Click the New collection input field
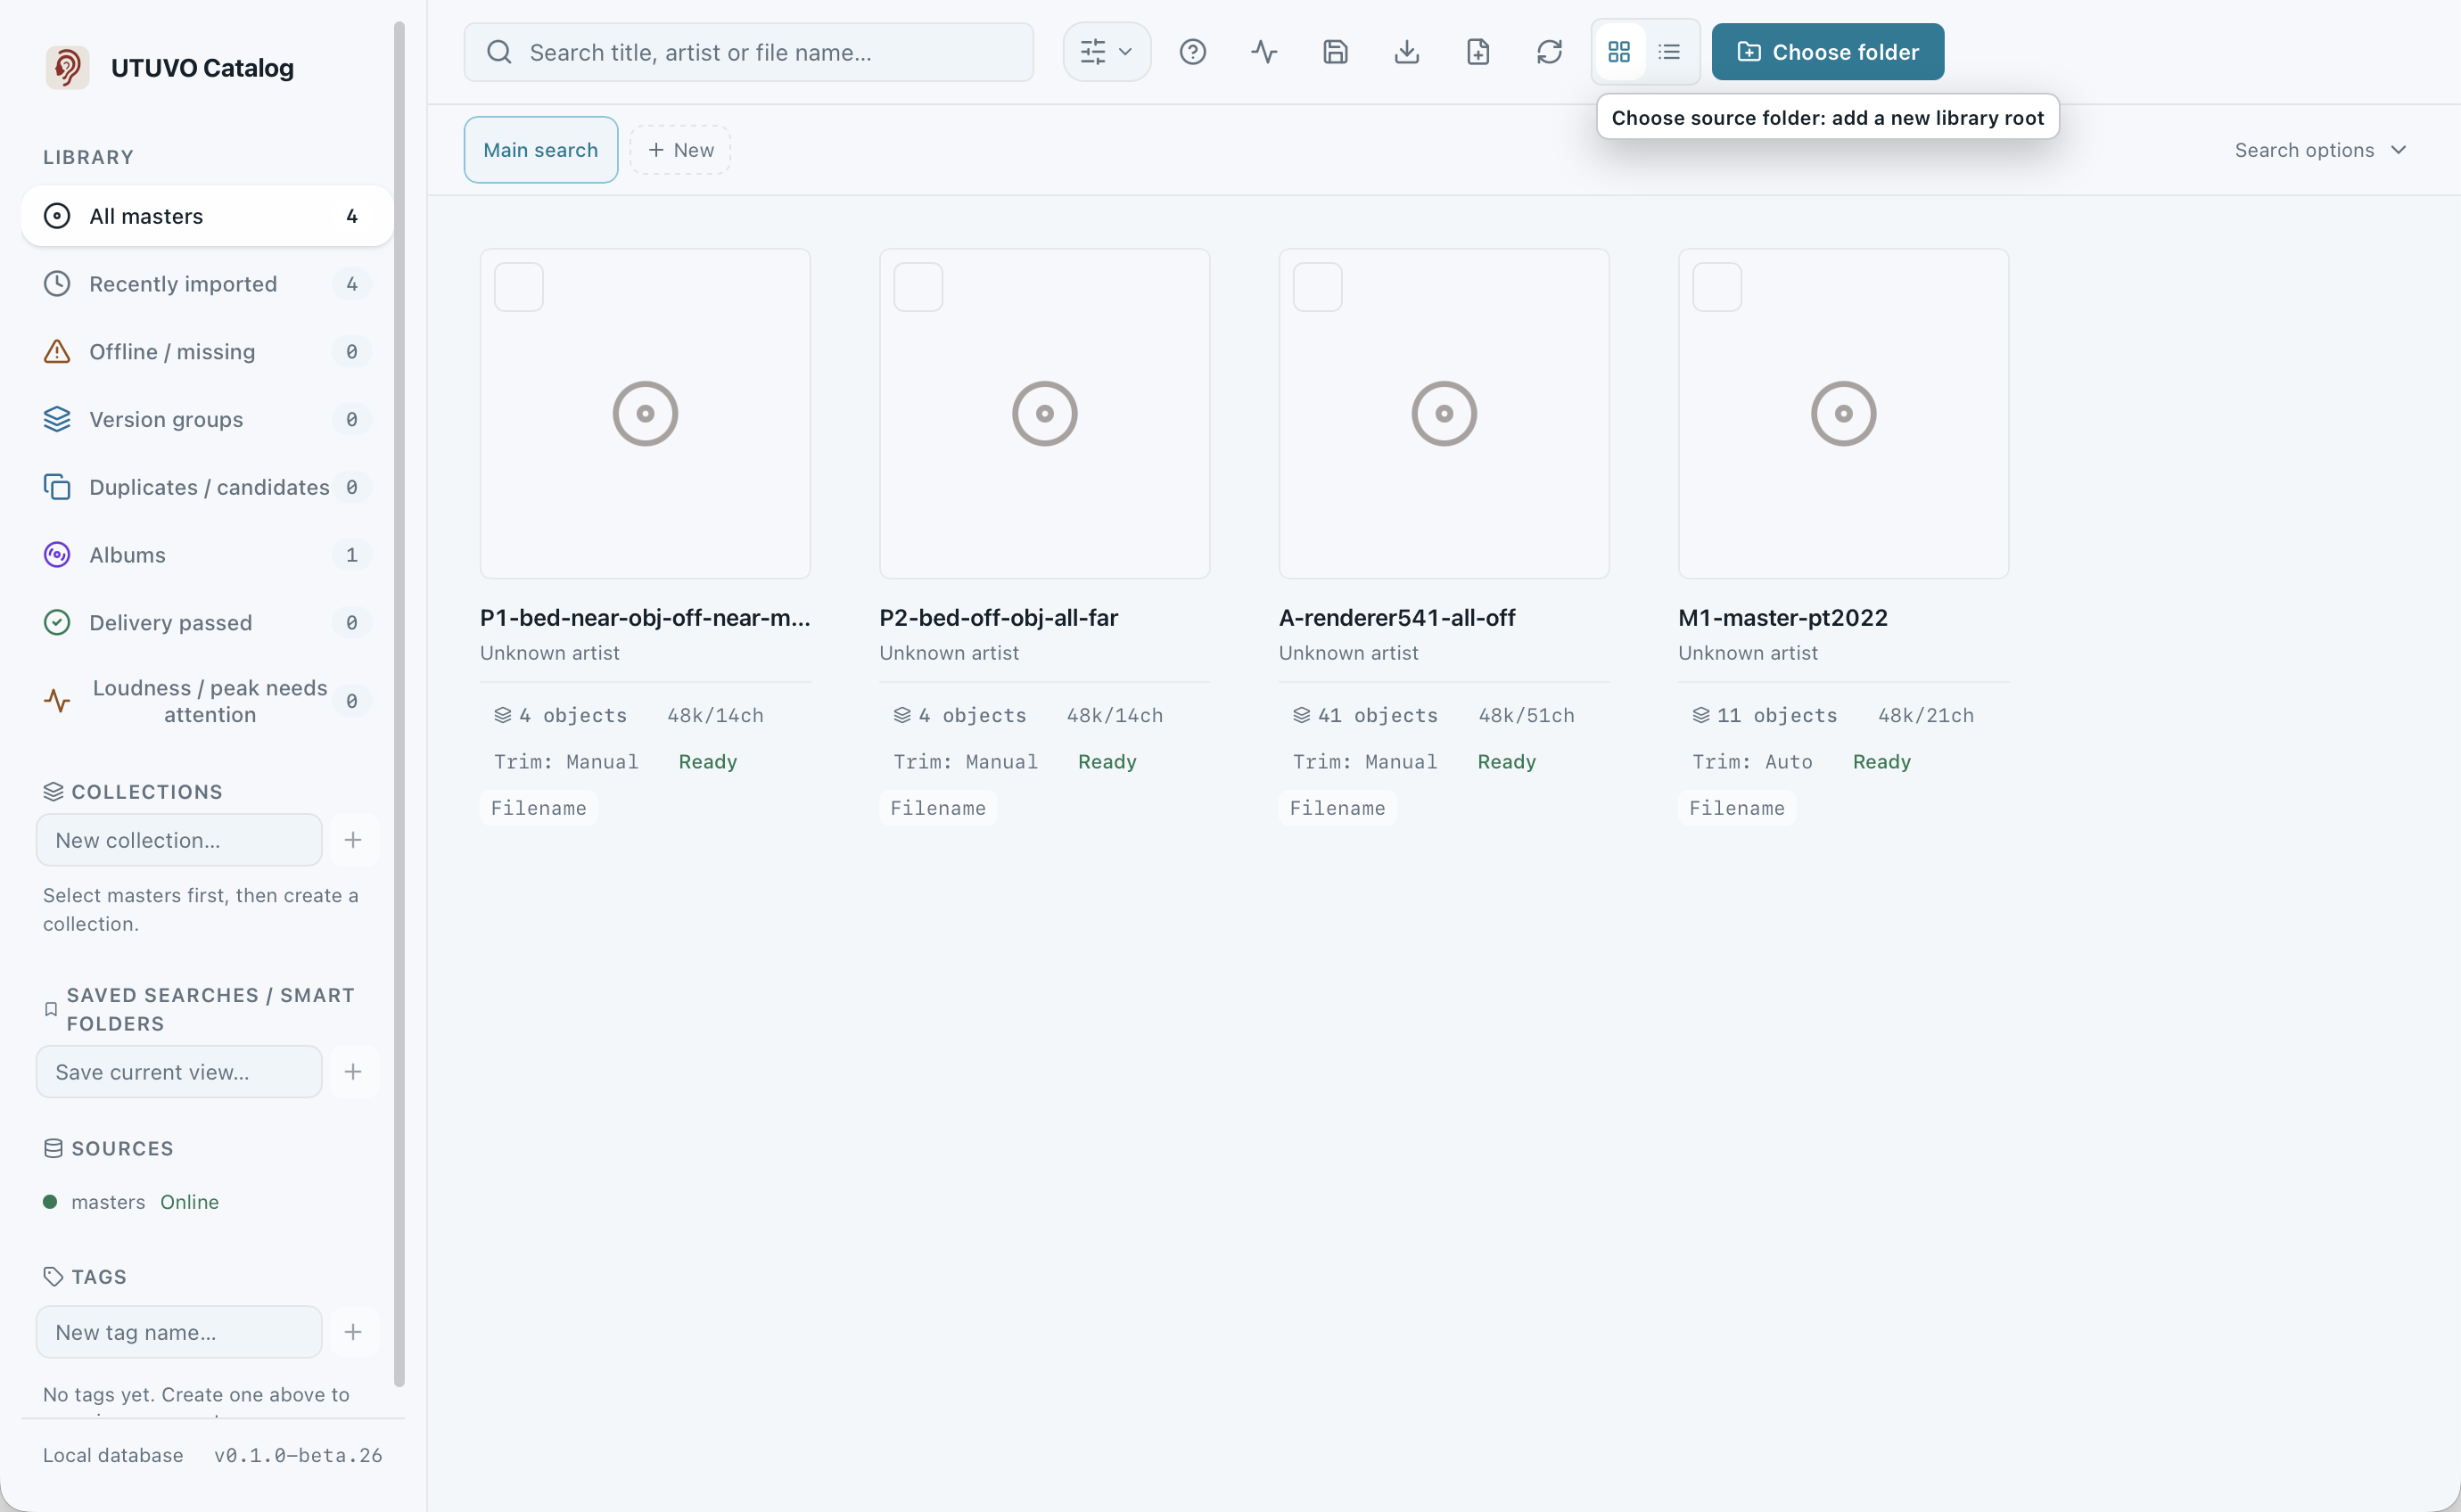 (179, 840)
